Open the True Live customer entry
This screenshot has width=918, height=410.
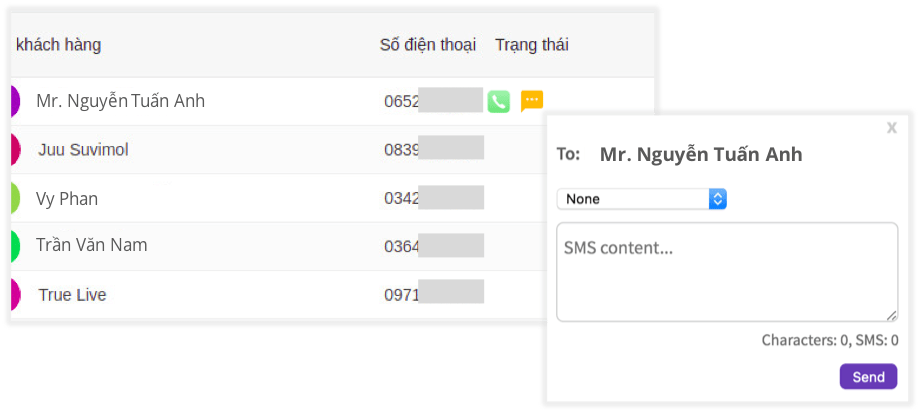pos(73,295)
